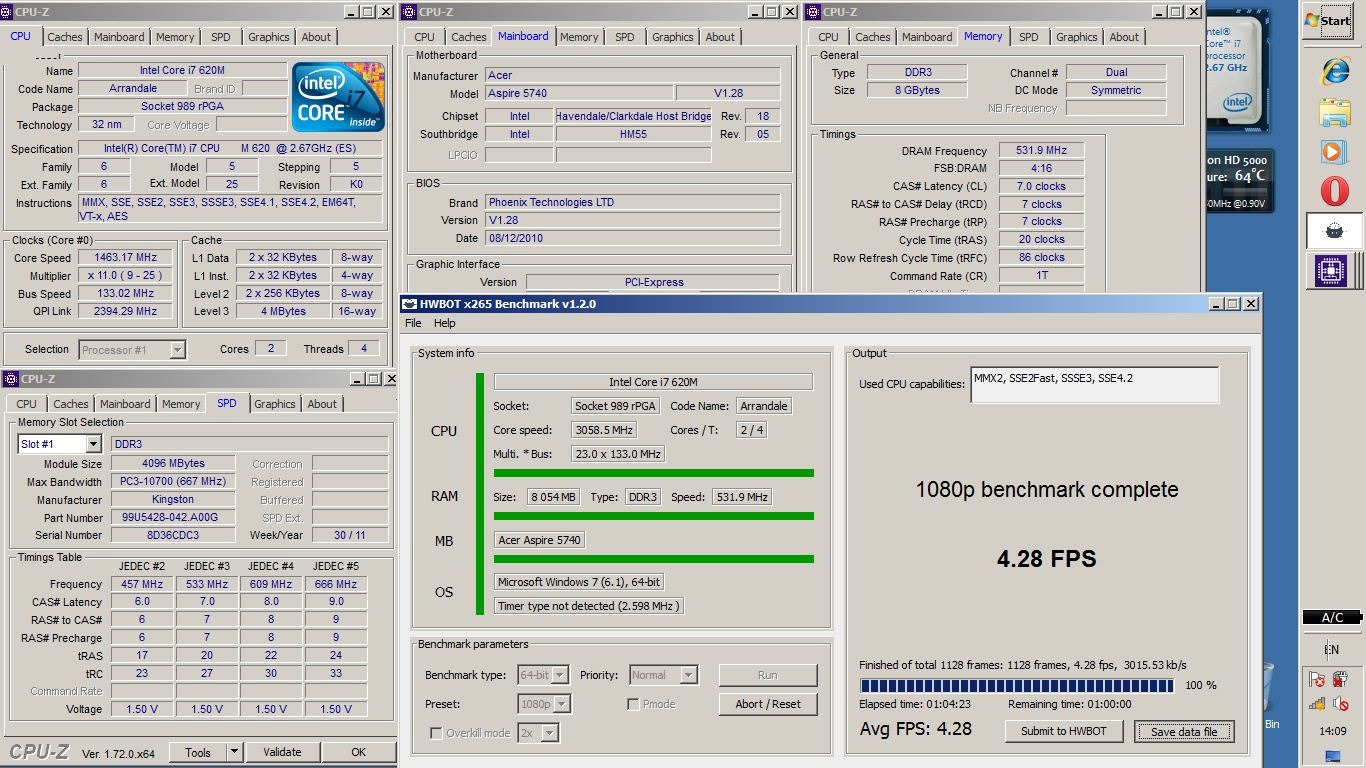
Task: Click Abort / Reset button
Action: 768,704
